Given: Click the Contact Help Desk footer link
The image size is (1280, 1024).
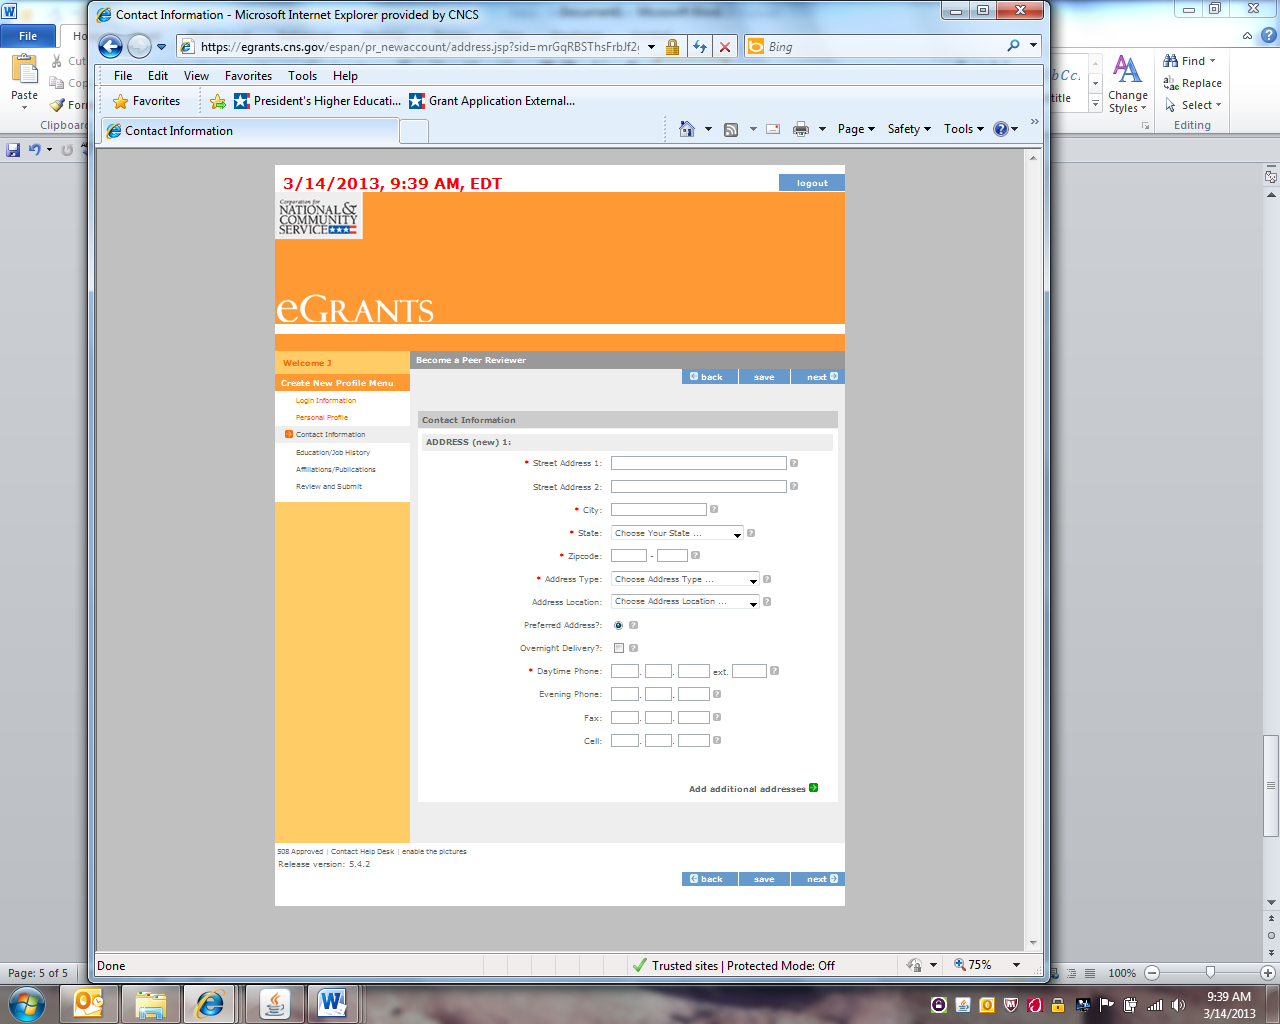Looking at the screenshot, I should coord(363,852).
